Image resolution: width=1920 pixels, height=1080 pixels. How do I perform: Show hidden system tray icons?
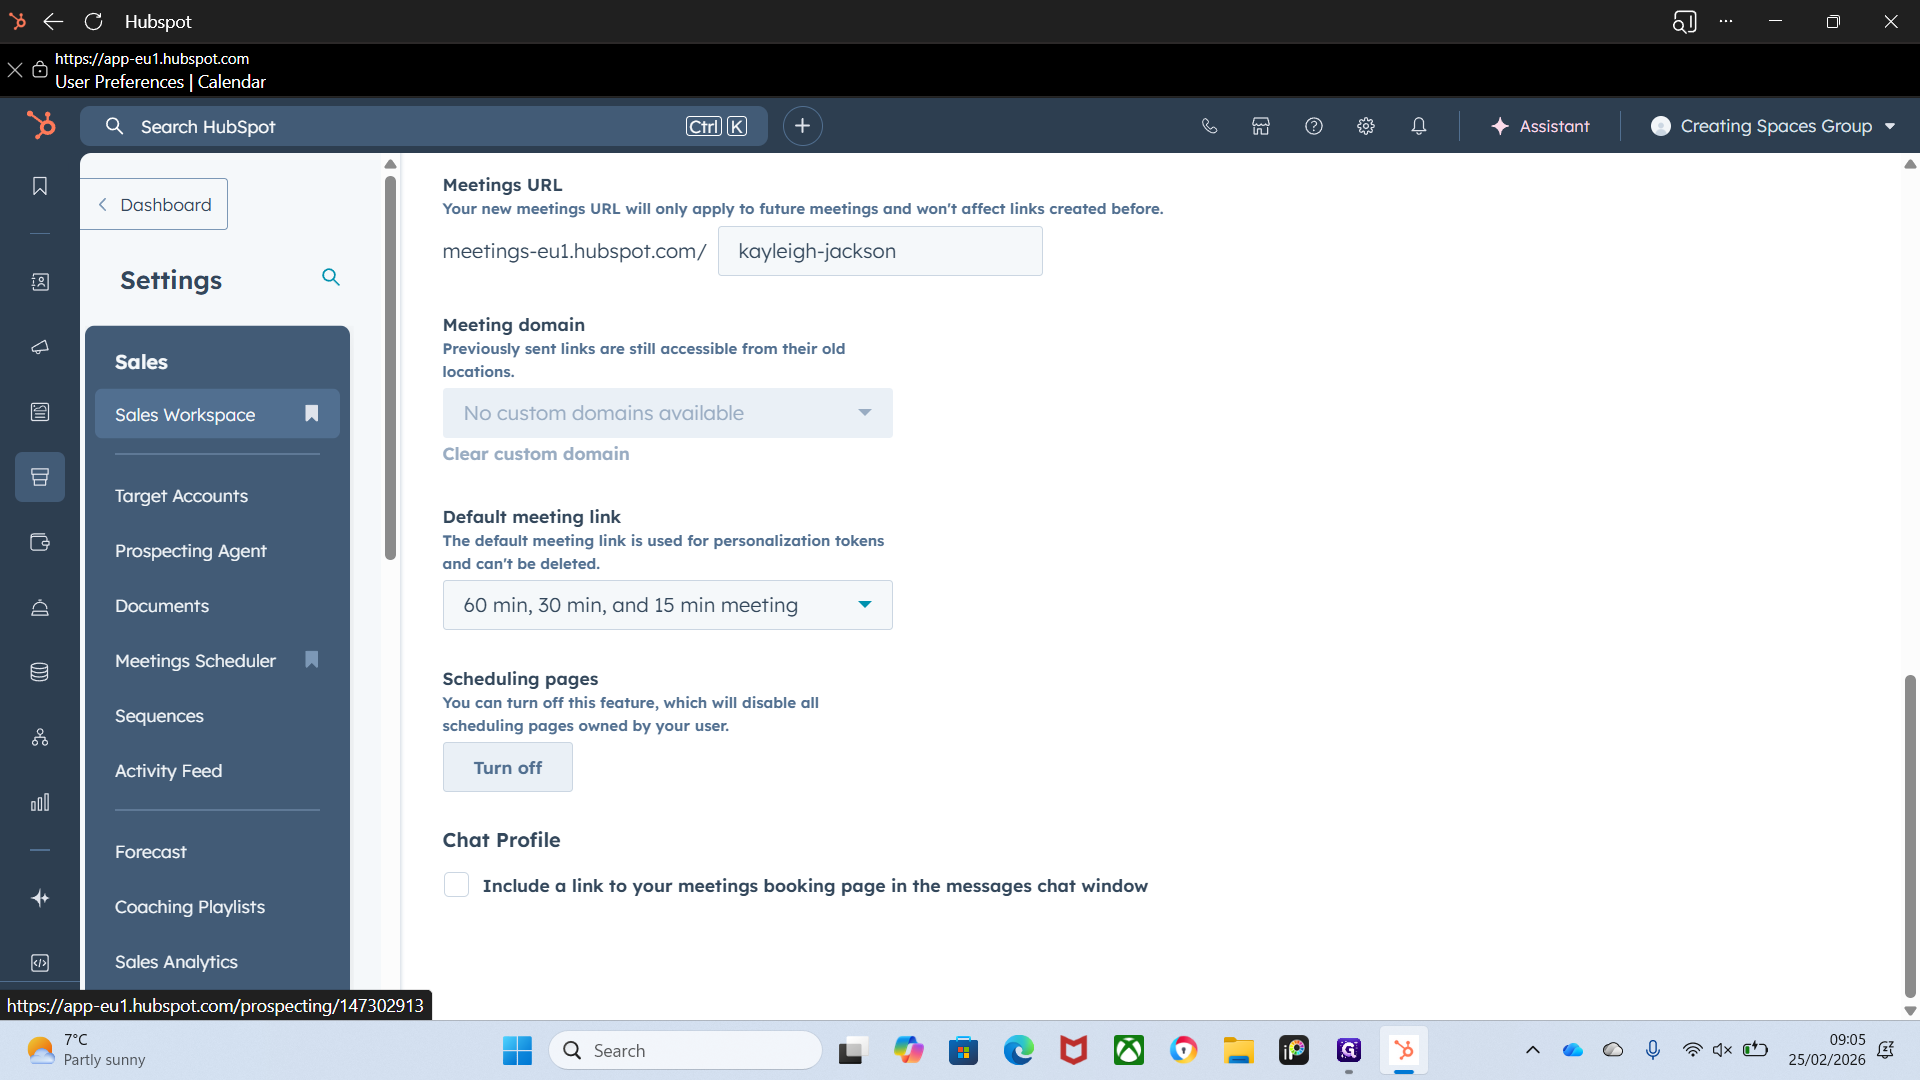pyautogui.click(x=1532, y=1050)
